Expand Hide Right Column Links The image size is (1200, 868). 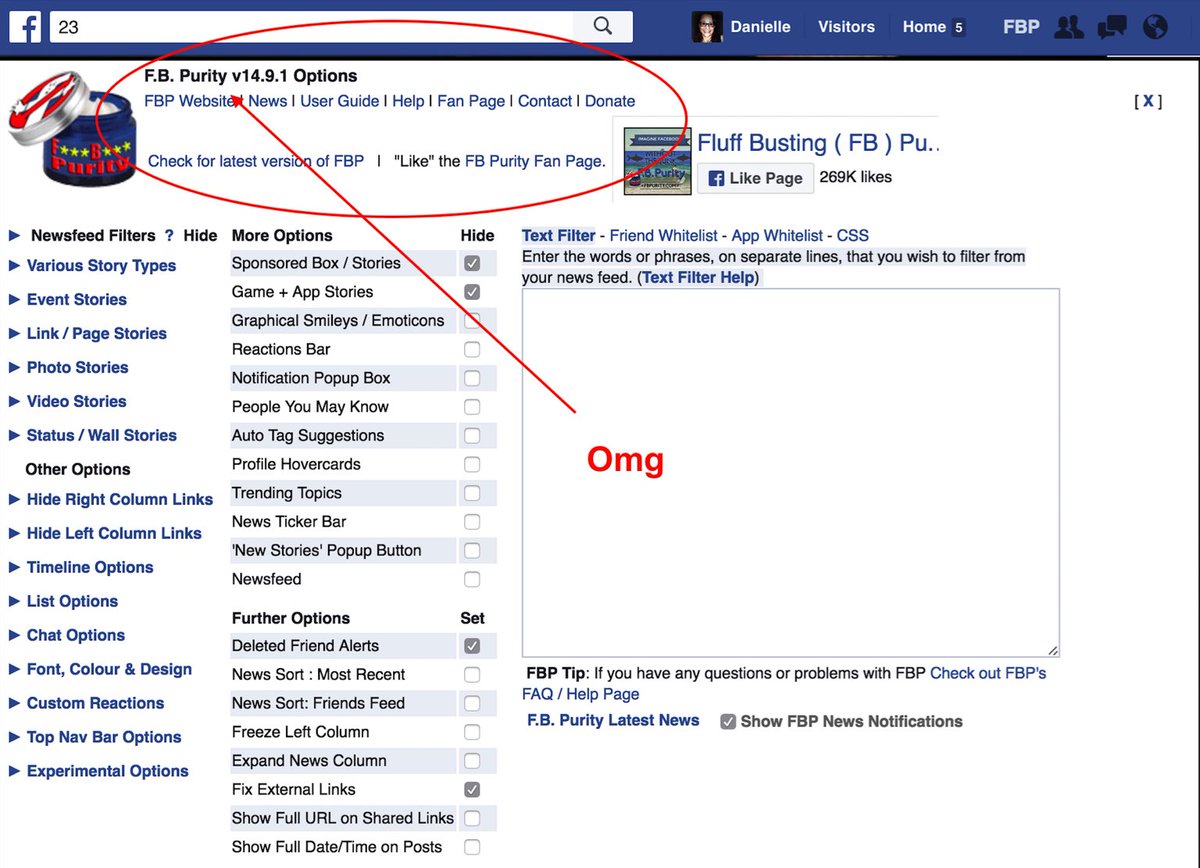tap(120, 500)
